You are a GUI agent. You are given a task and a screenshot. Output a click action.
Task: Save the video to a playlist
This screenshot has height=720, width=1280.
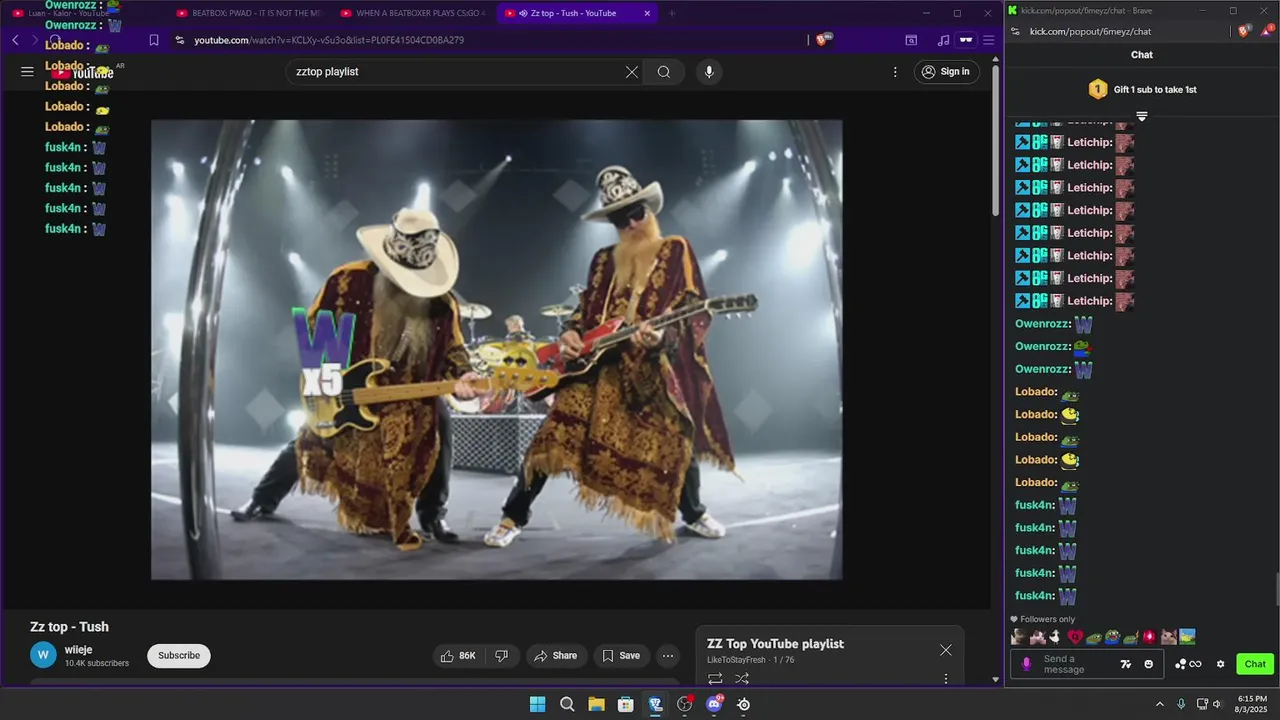(x=621, y=656)
